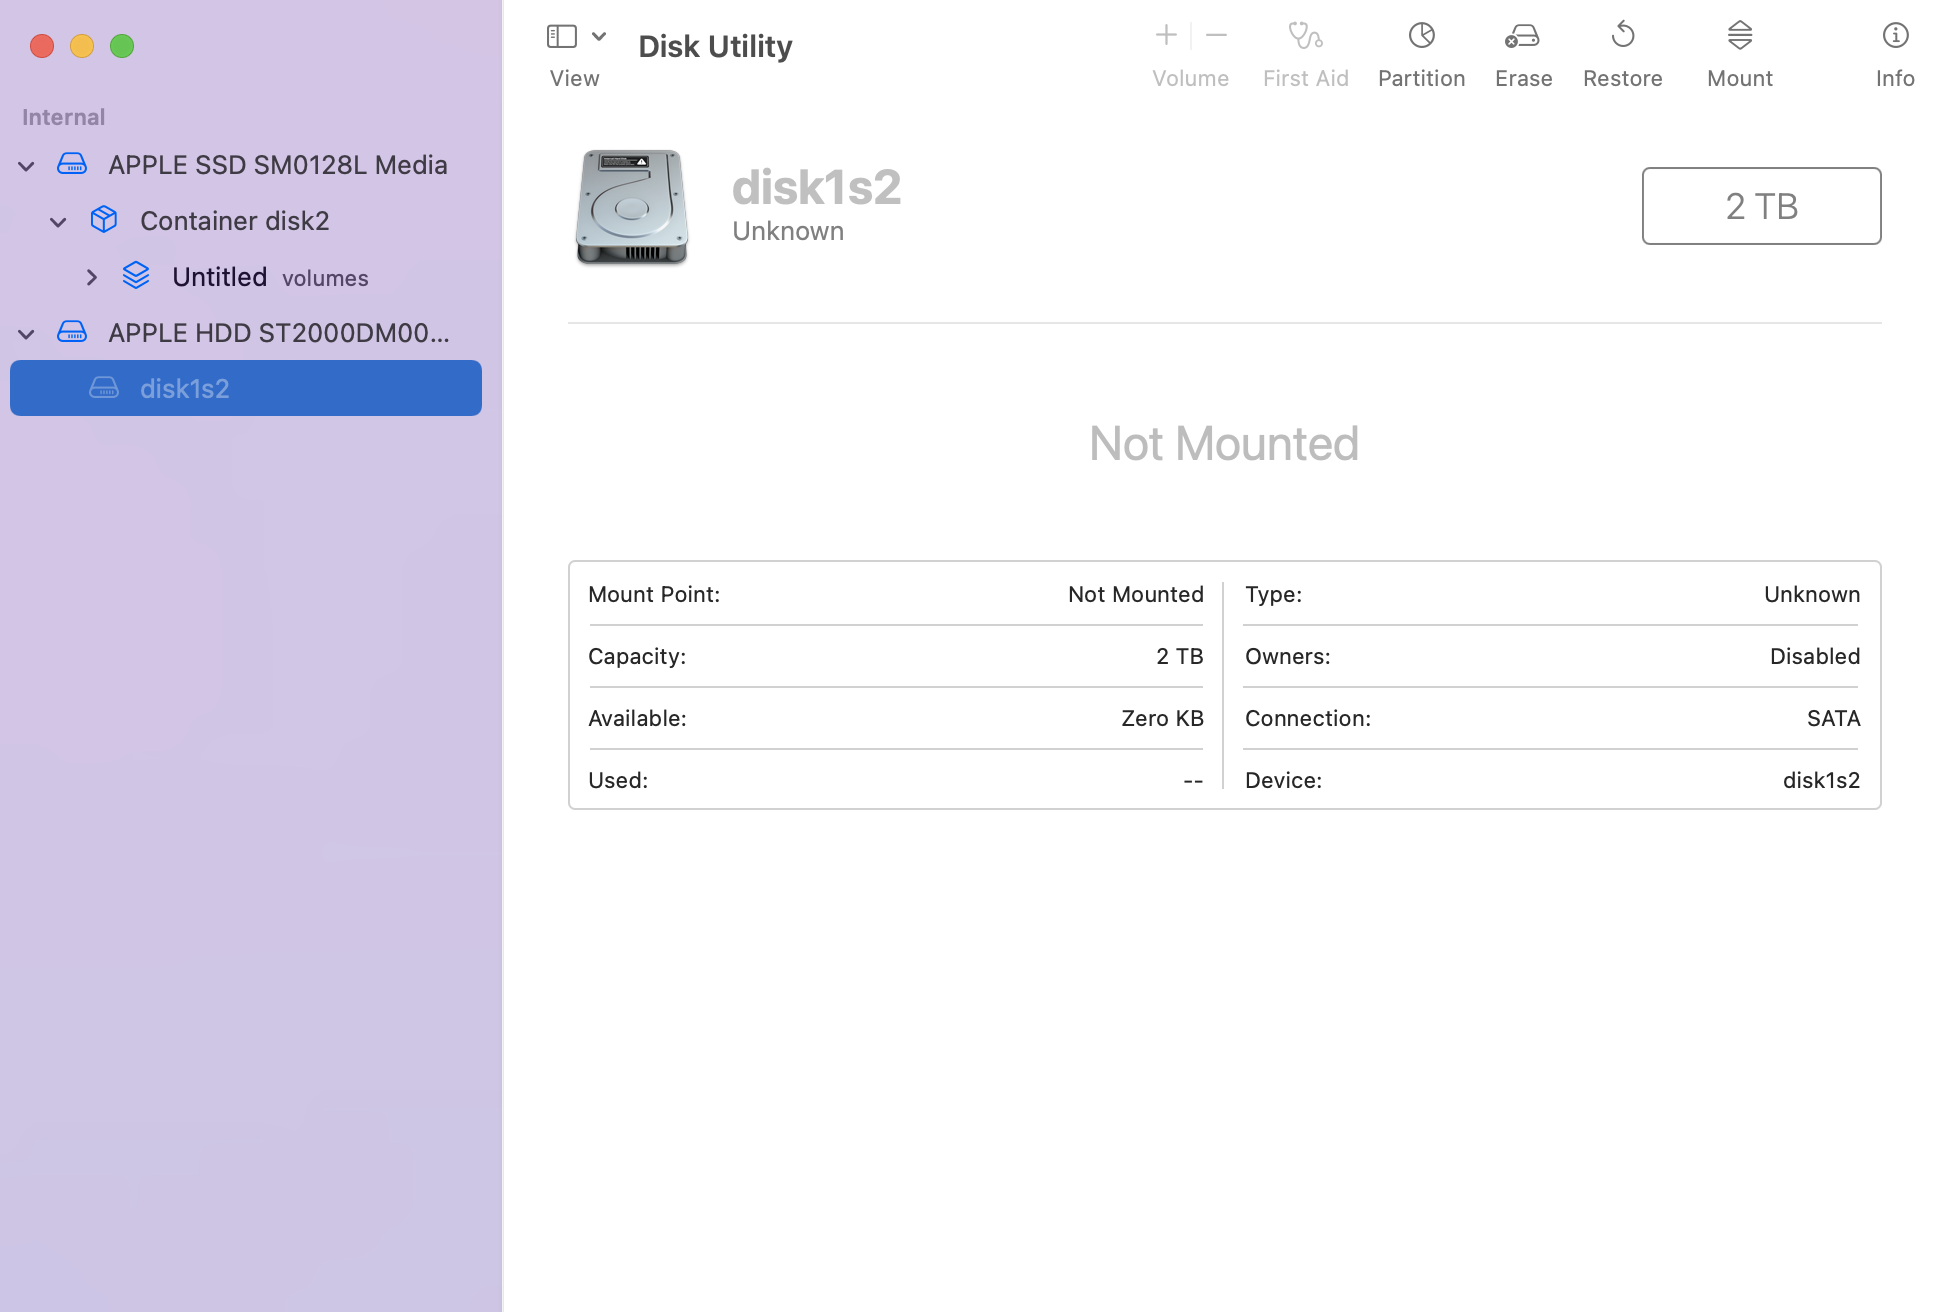Screen dimensions: 1940x1312
Task: Click the 2 TB capacity indicator
Action: pos(1761,206)
